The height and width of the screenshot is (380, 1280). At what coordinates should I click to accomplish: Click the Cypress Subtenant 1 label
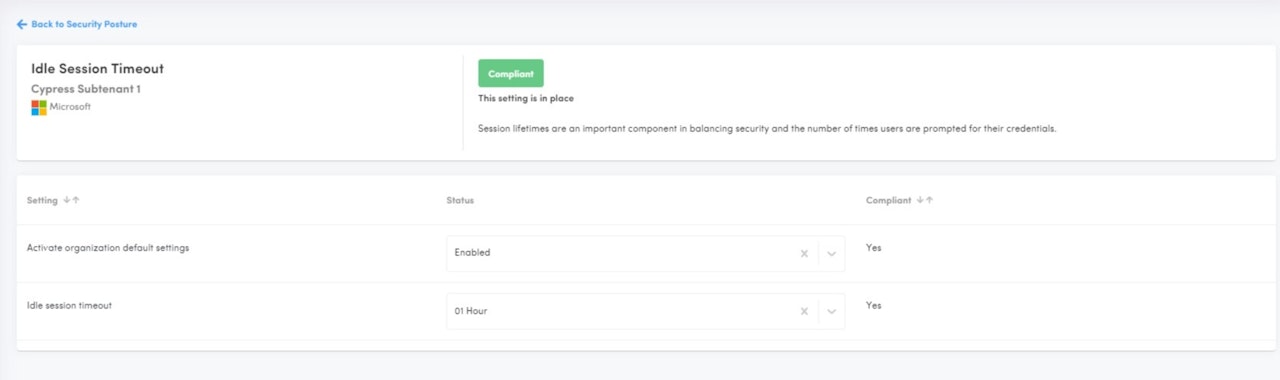[86, 89]
